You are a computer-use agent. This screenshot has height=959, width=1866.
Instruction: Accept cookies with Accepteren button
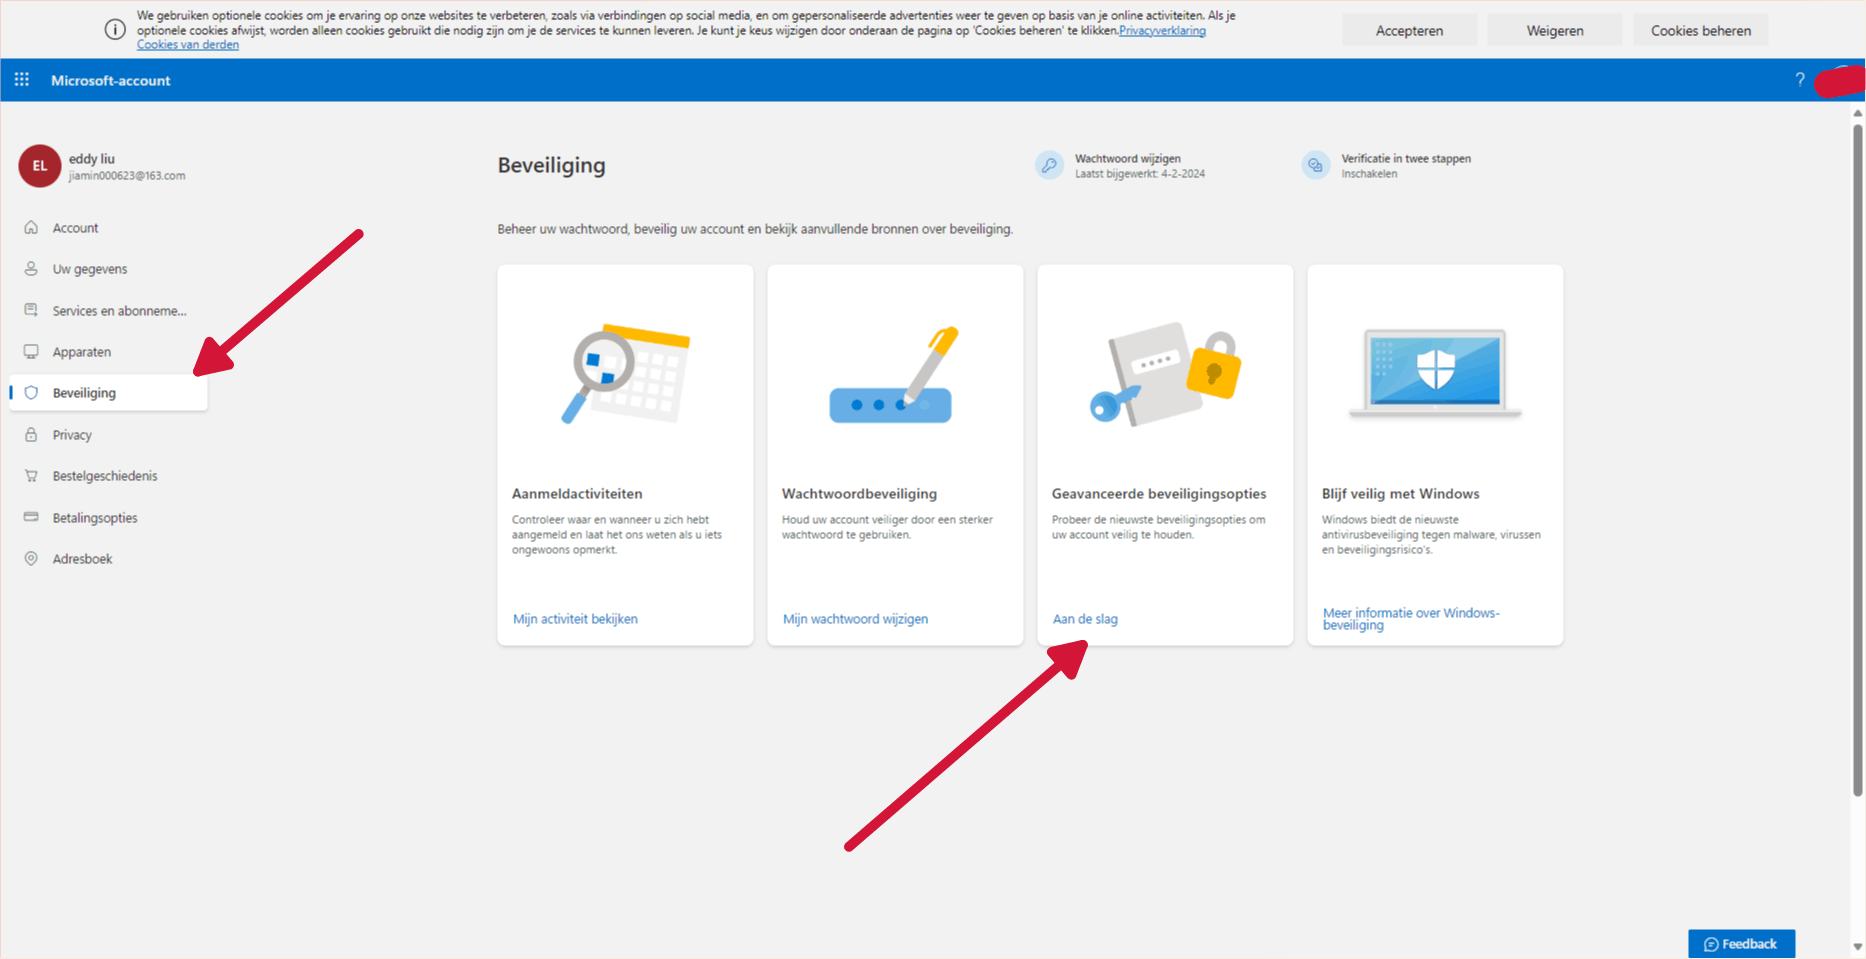tap(1409, 30)
